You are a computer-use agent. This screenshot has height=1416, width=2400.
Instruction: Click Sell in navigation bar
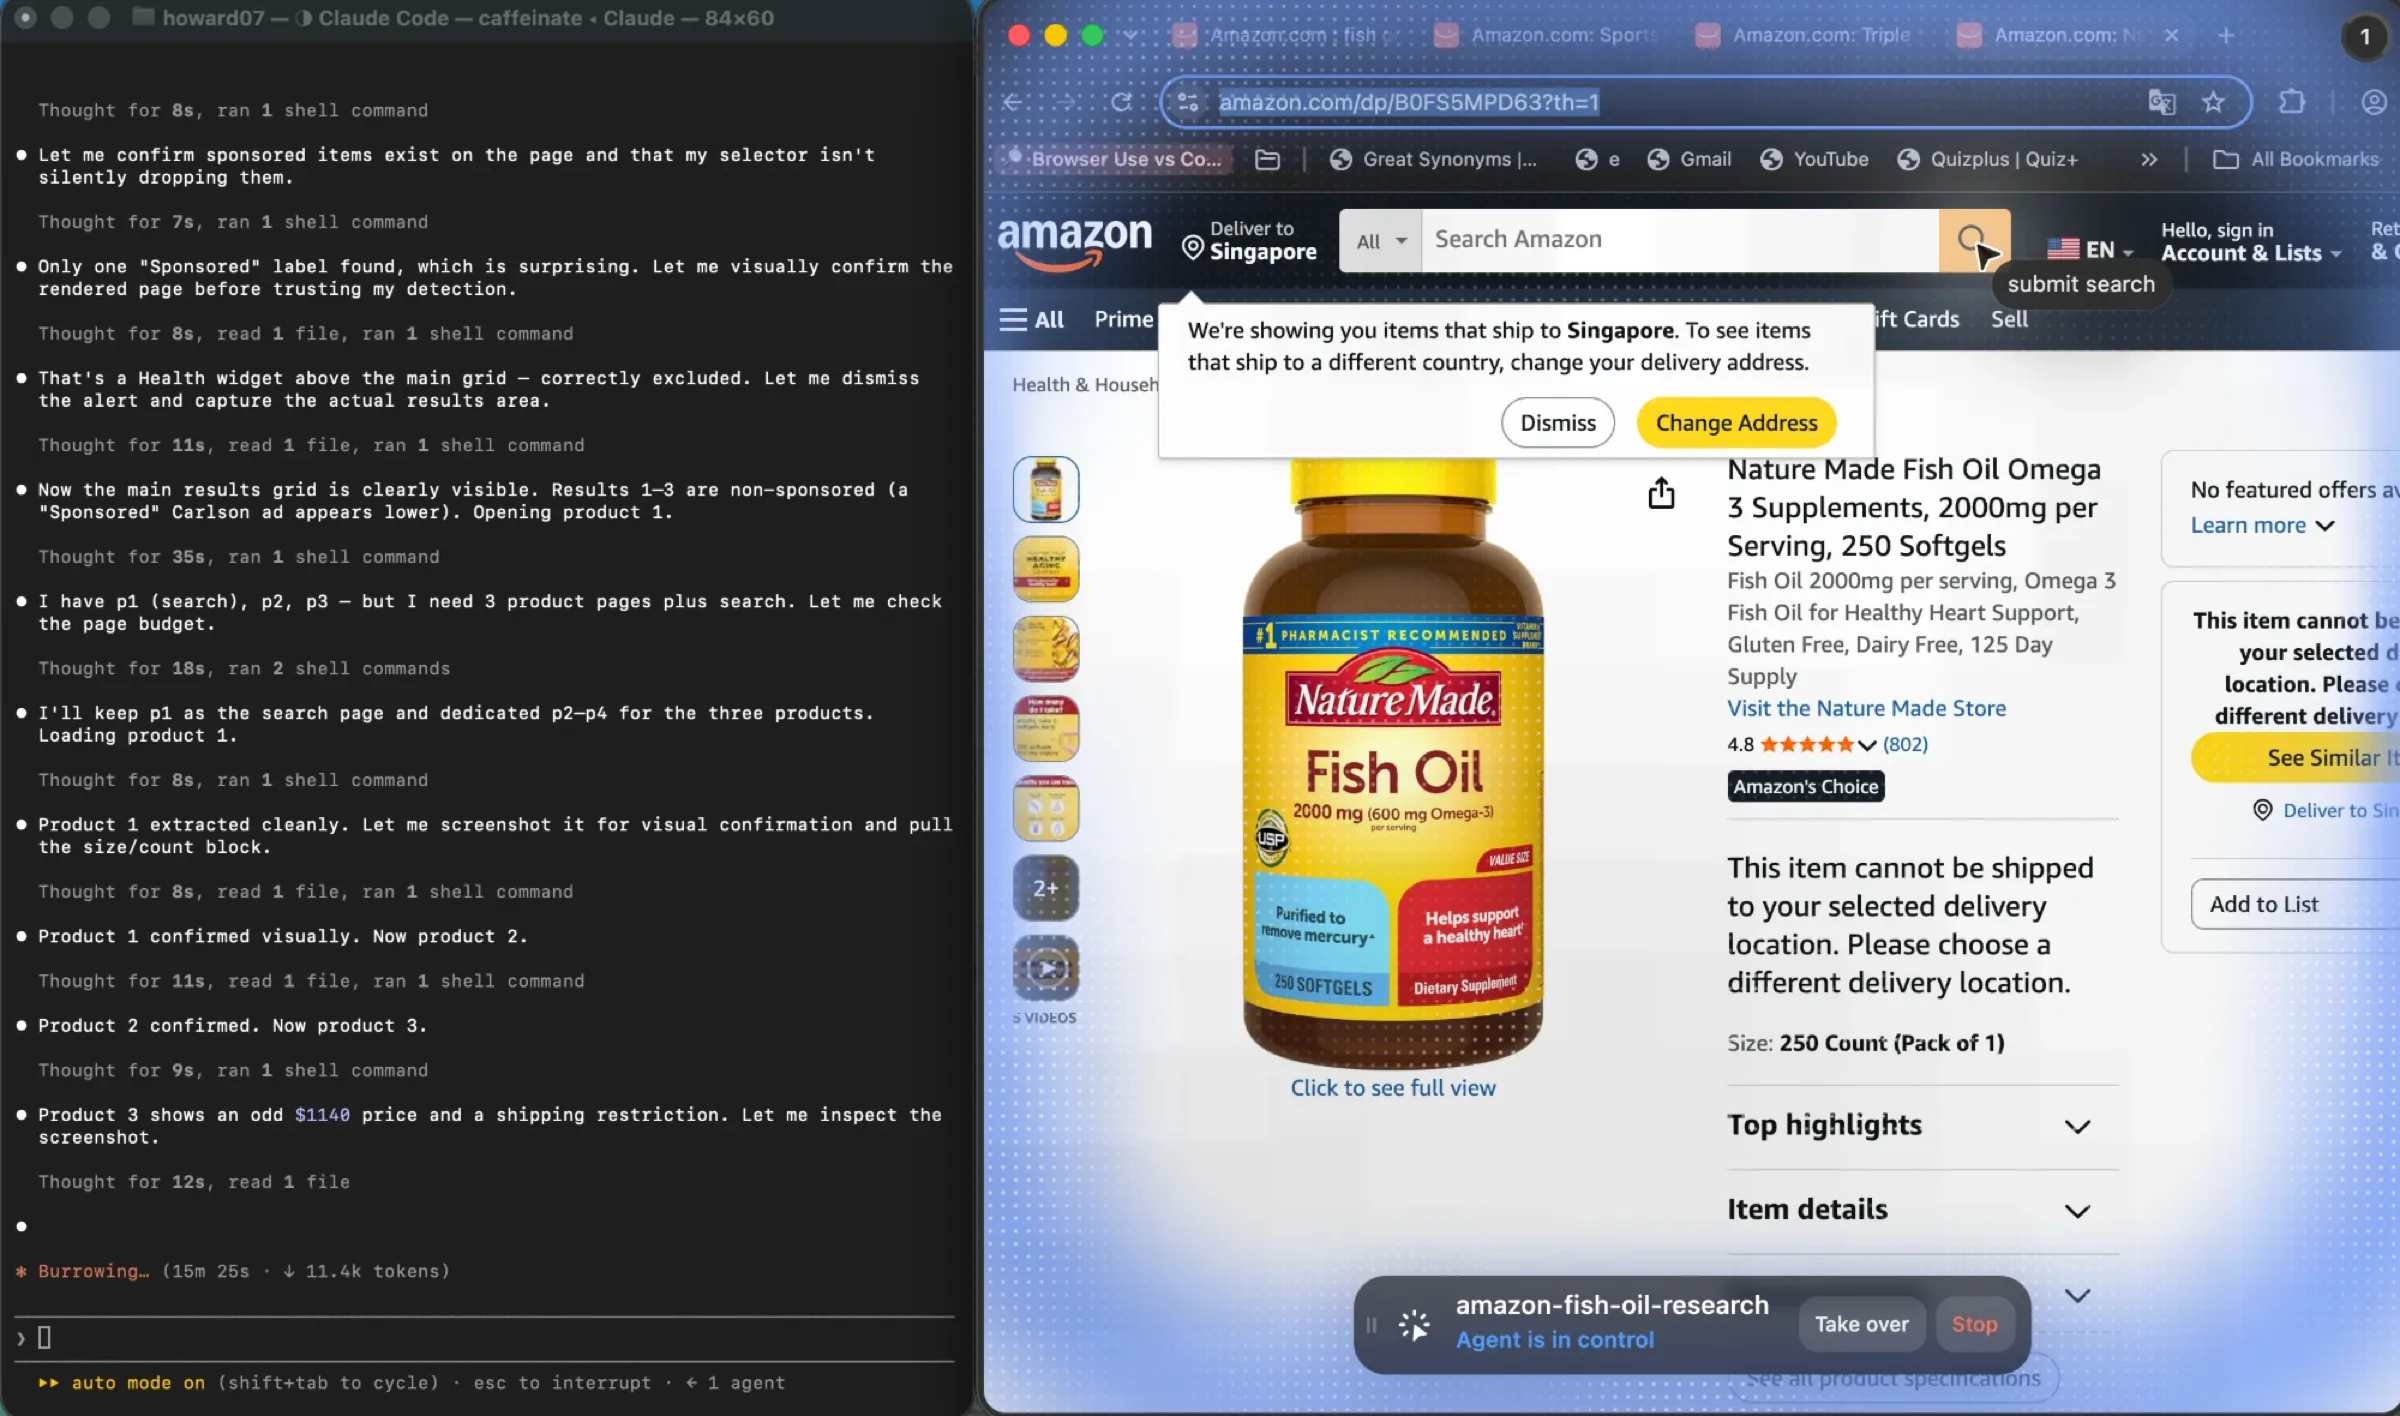click(x=2008, y=319)
